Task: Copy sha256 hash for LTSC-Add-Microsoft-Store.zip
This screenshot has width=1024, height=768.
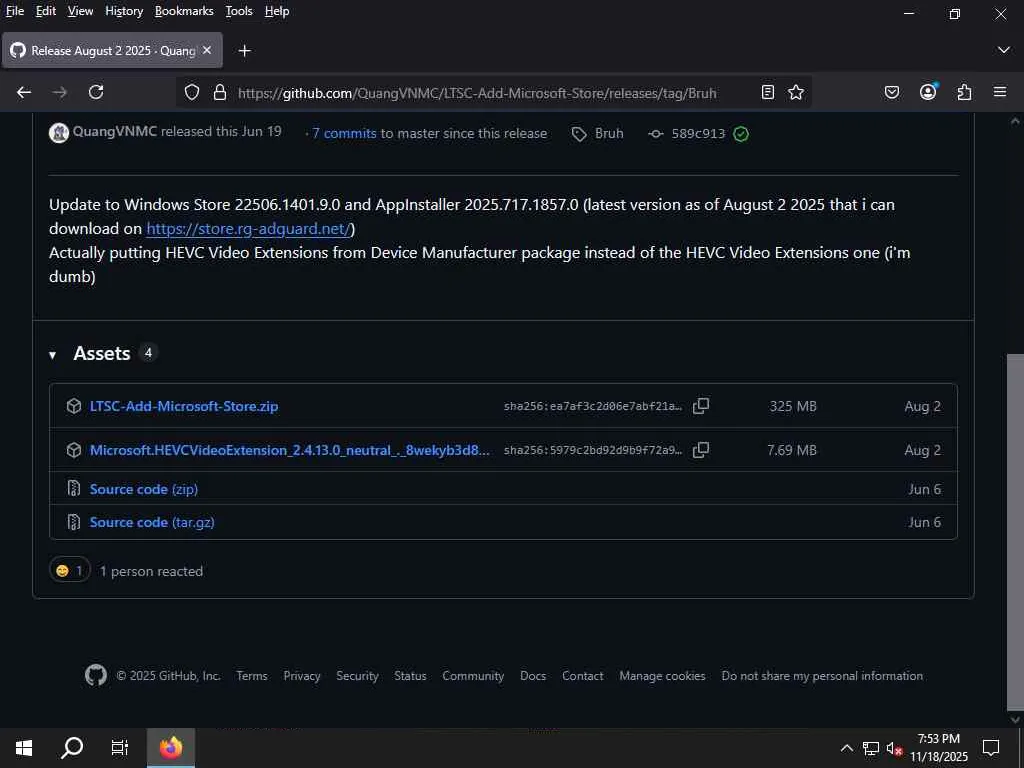Action: 701,406
